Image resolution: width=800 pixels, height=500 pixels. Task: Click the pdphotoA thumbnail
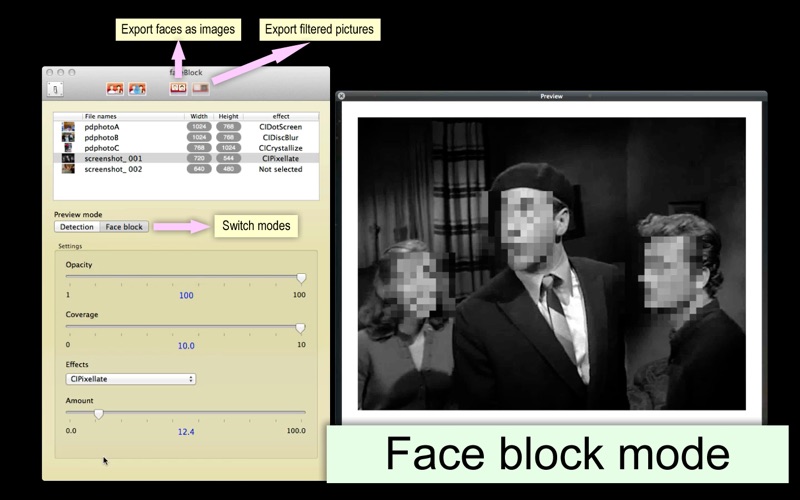pyautogui.click(x=68, y=127)
